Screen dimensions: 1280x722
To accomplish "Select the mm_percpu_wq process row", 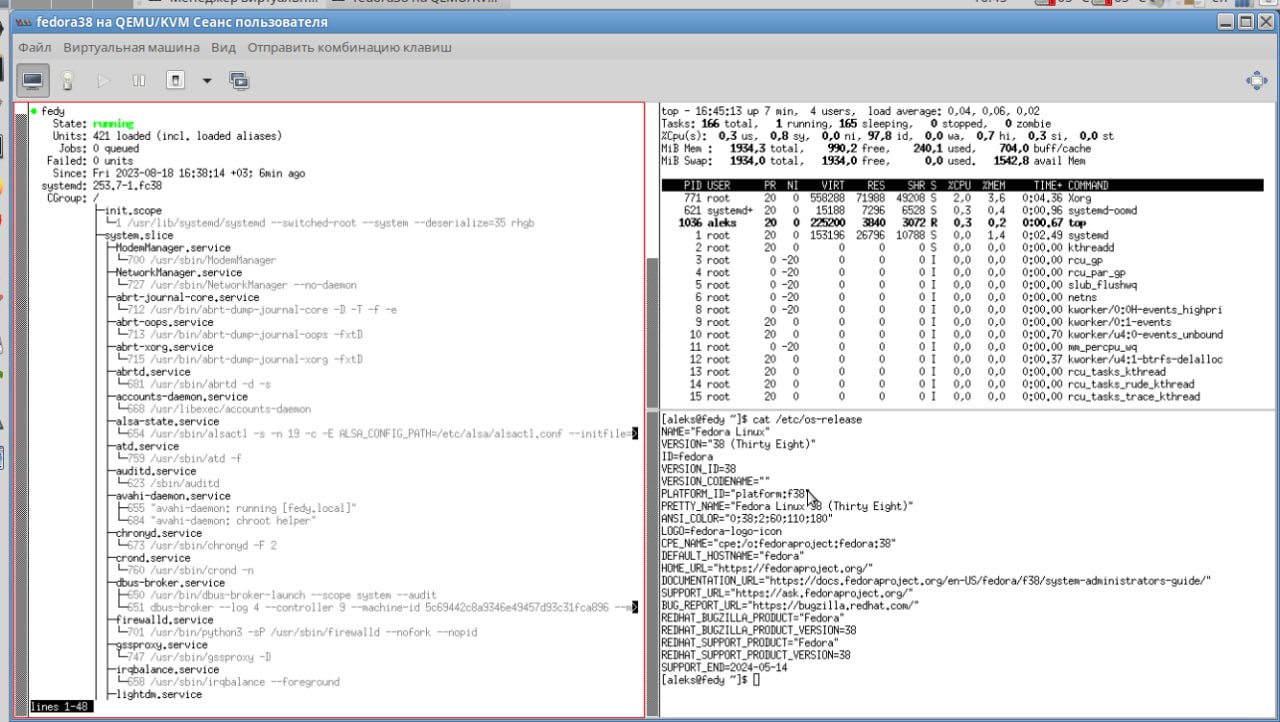I will (x=962, y=347).
